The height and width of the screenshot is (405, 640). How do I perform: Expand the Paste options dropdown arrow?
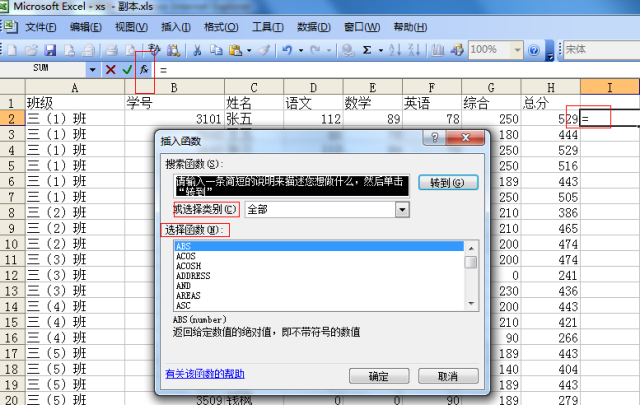[249, 51]
